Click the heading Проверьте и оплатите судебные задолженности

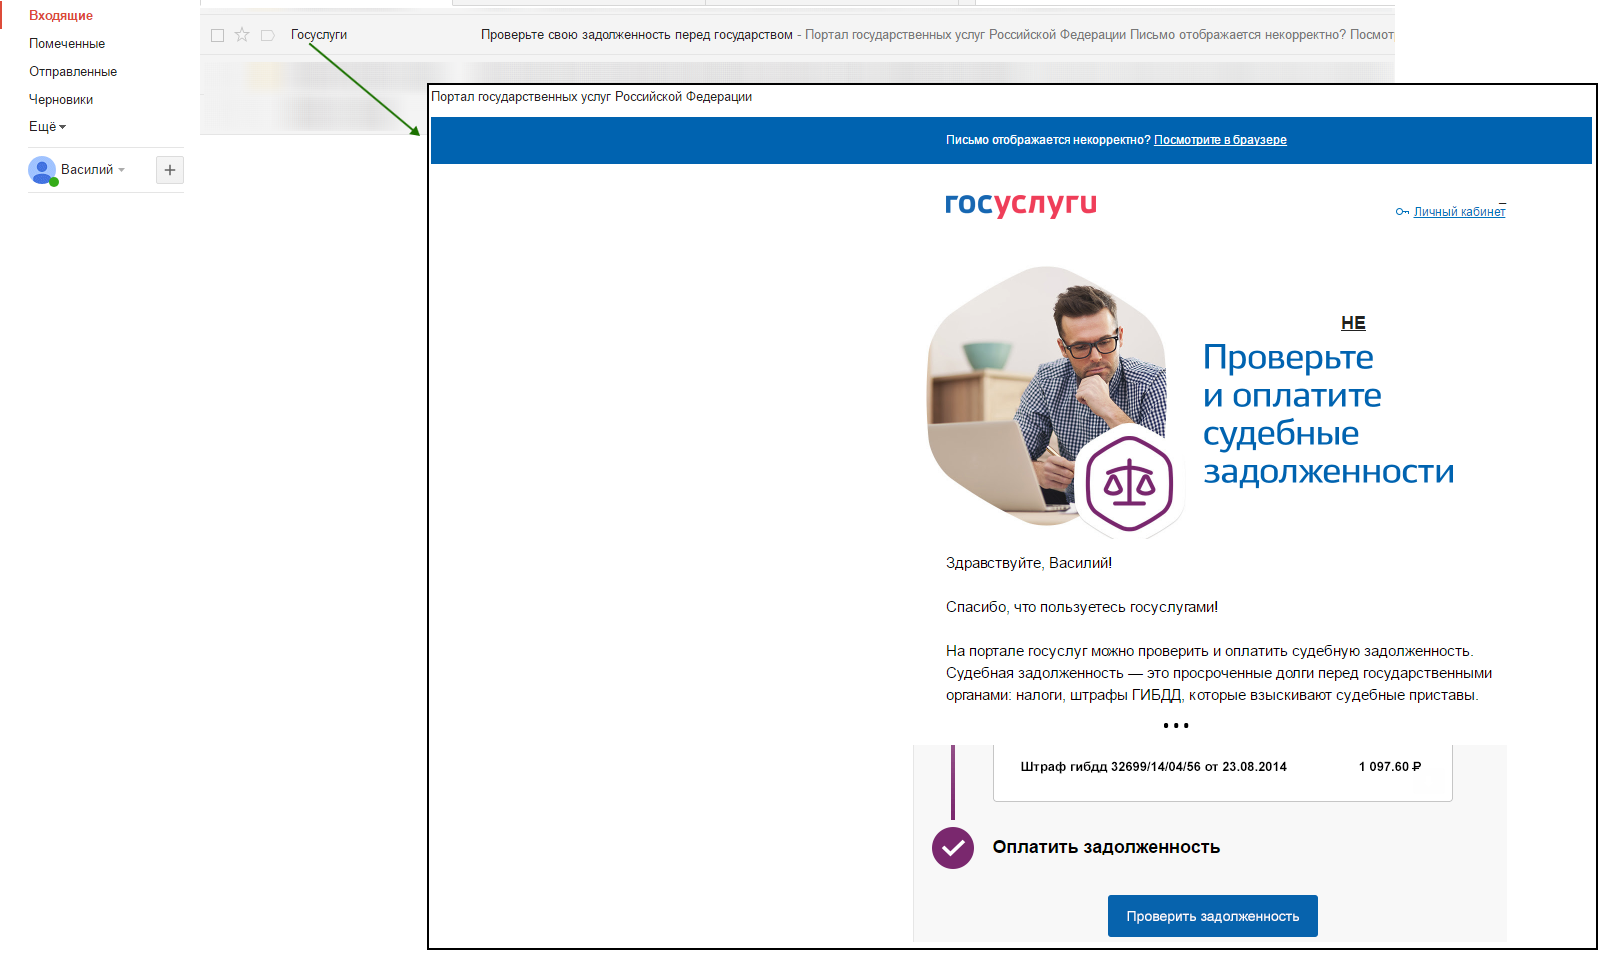click(1329, 414)
